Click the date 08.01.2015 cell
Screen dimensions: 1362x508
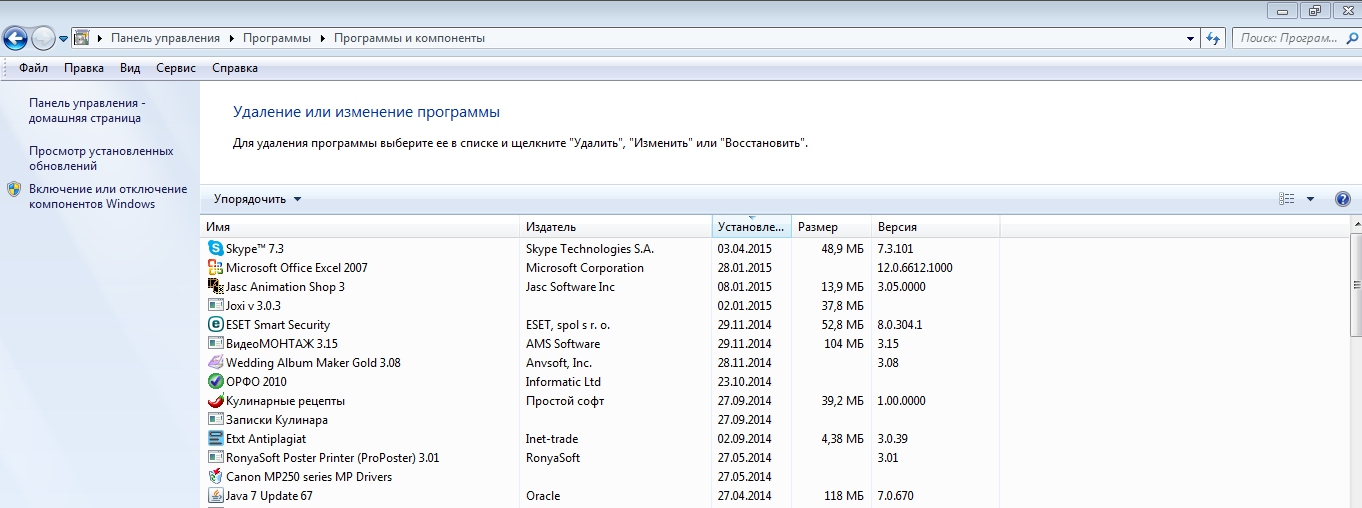pos(745,286)
